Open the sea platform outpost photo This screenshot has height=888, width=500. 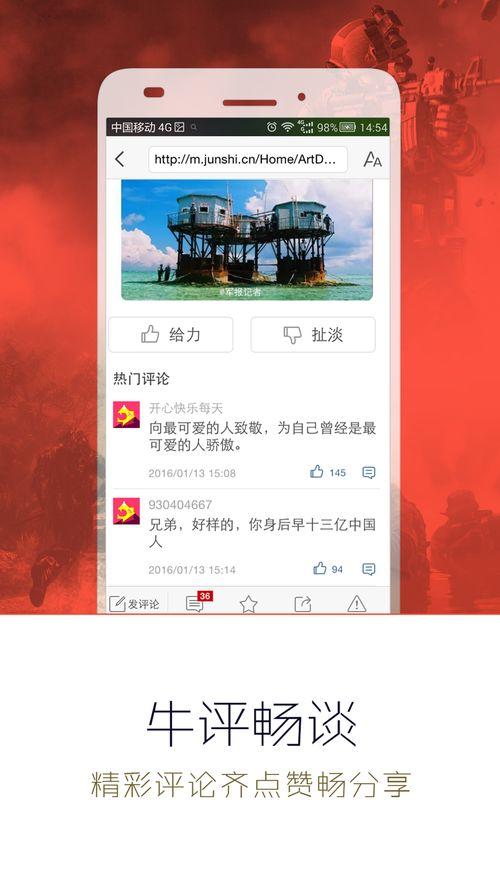[247, 240]
